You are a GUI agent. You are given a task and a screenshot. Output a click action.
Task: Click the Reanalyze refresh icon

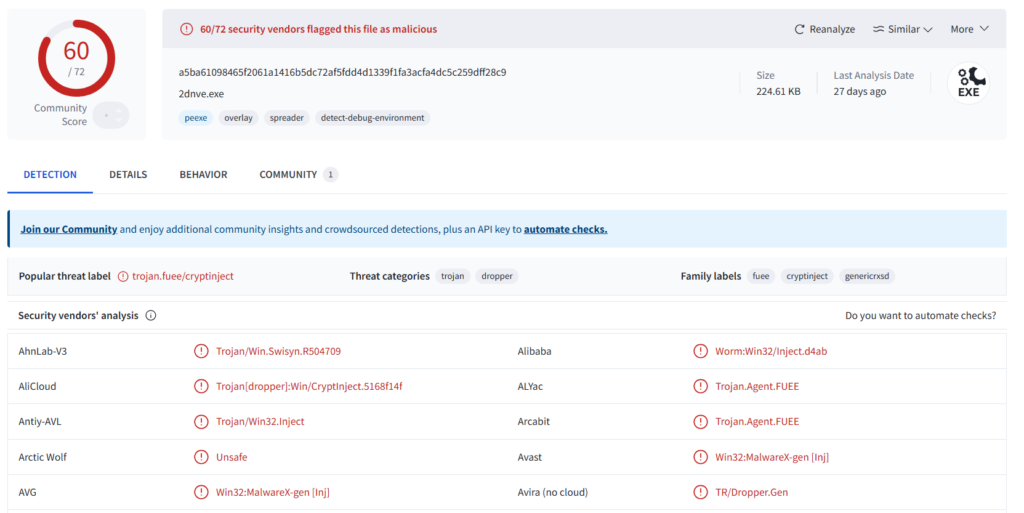pyautogui.click(x=799, y=30)
